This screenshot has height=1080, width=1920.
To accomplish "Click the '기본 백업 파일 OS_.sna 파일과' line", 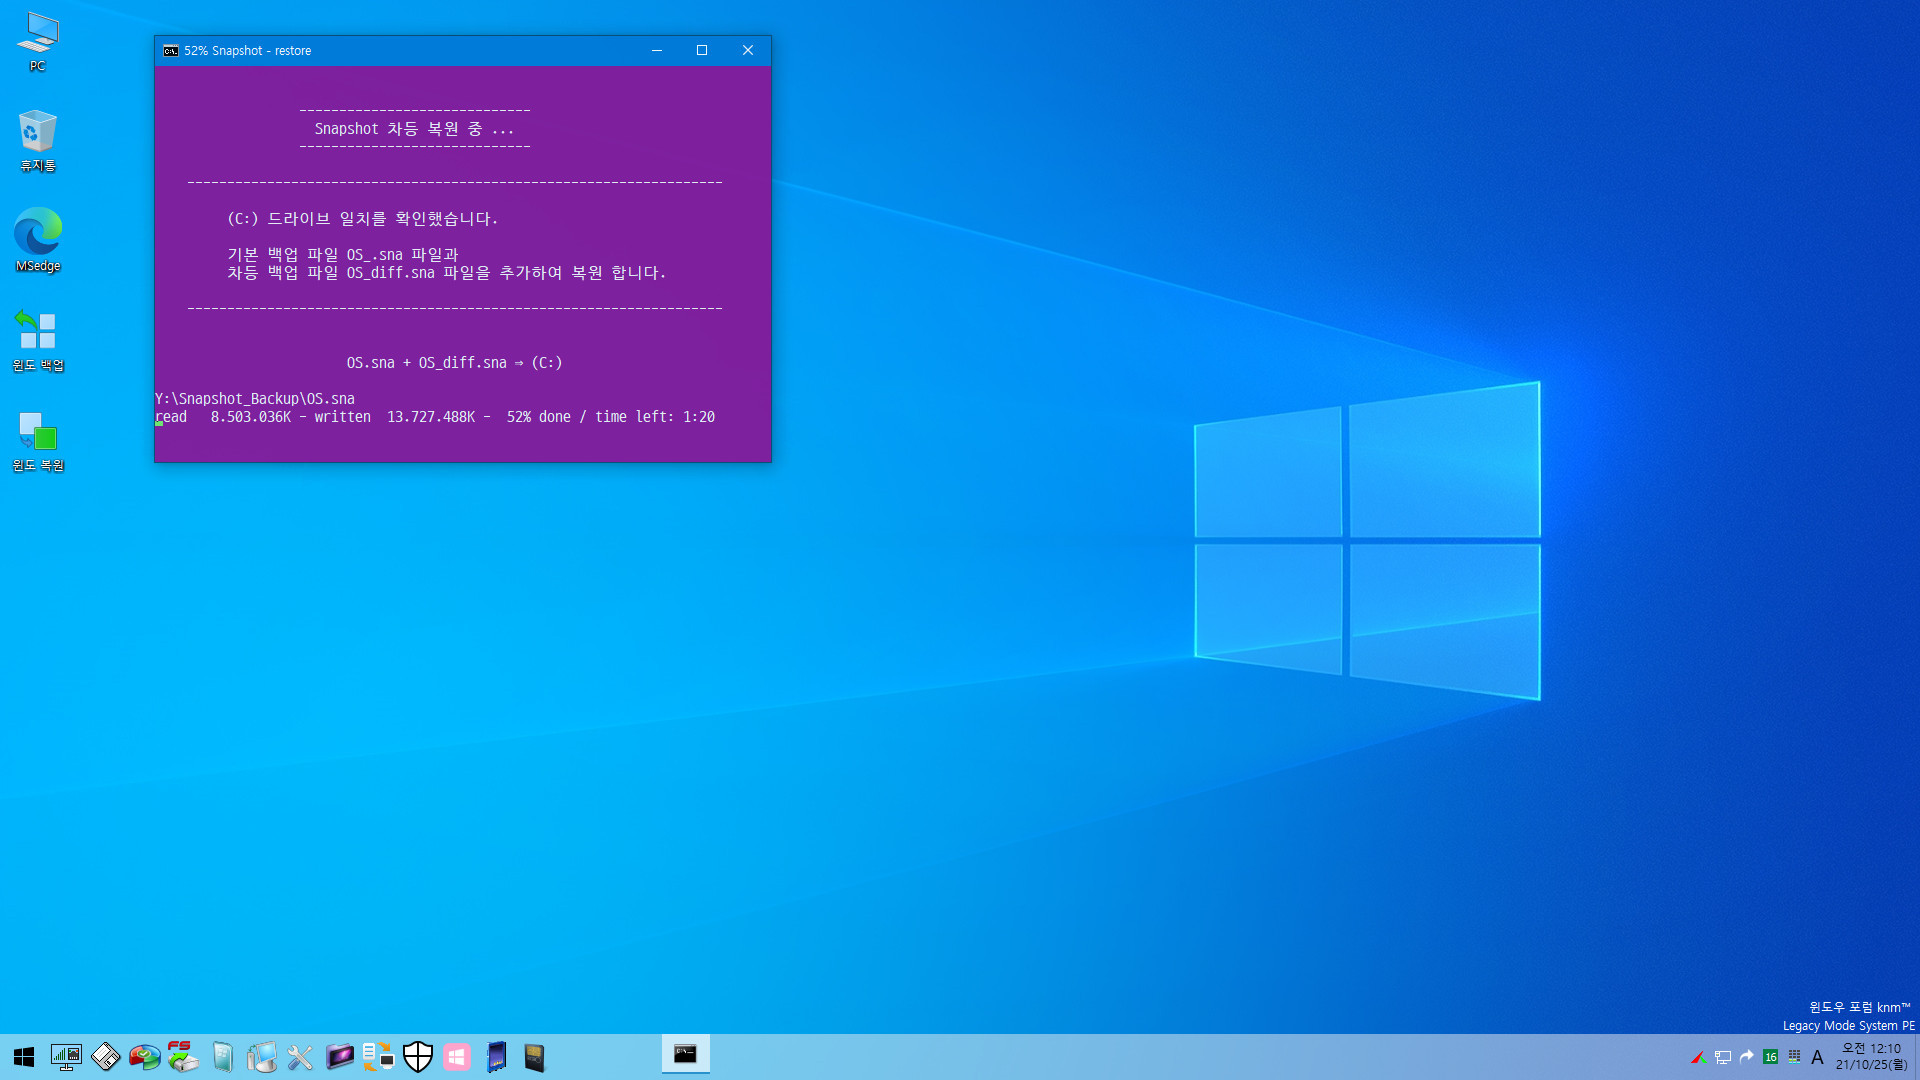I will tap(342, 254).
